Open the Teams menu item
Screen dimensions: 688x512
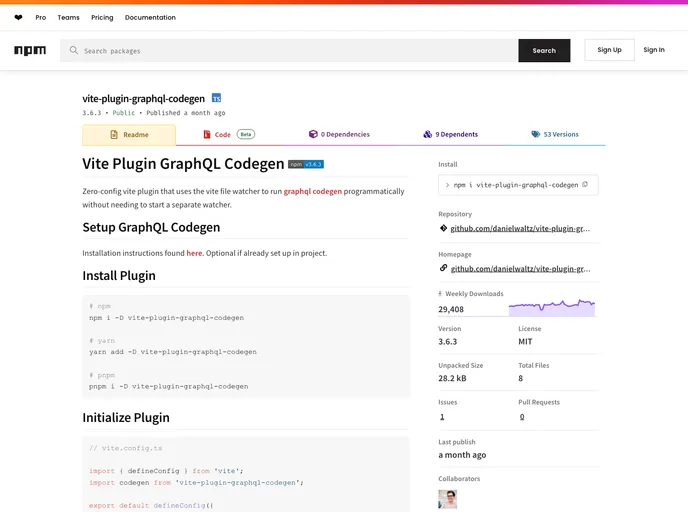click(x=68, y=18)
